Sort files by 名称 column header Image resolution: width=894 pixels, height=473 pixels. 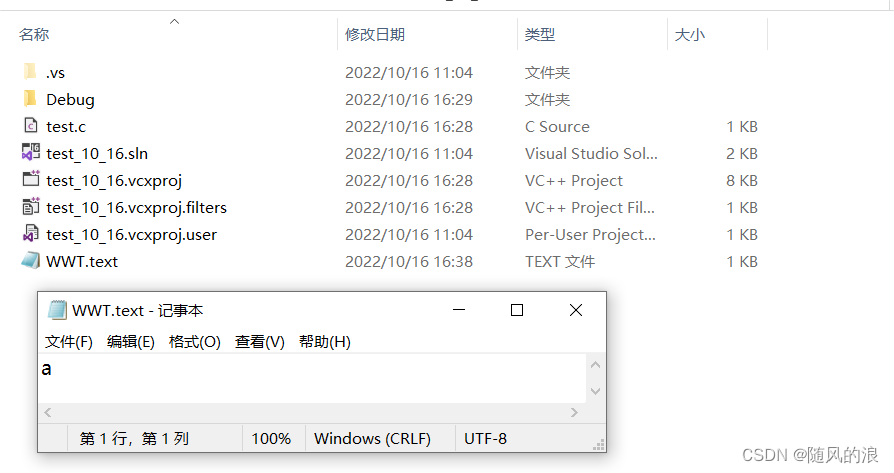pos(34,35)
